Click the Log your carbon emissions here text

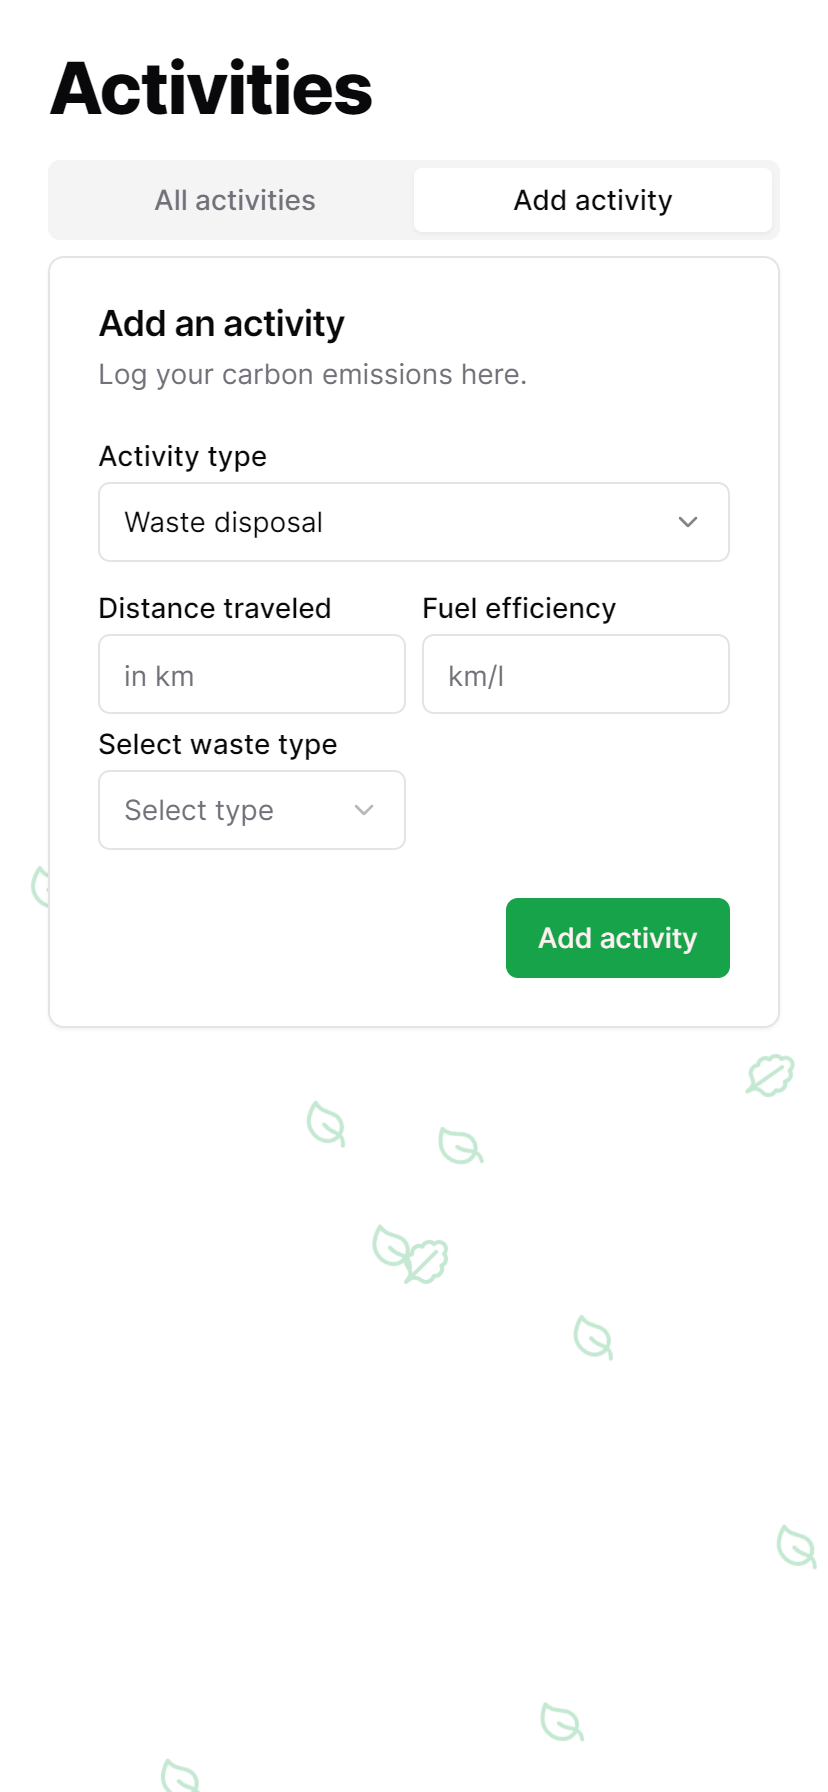coord(312,374)
